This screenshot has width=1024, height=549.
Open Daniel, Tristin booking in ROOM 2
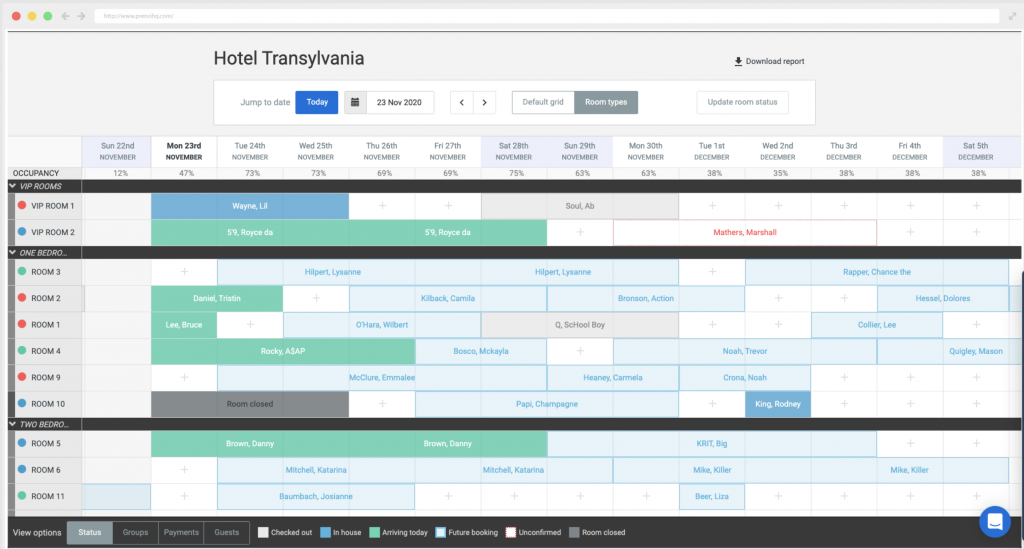point(217,298)
